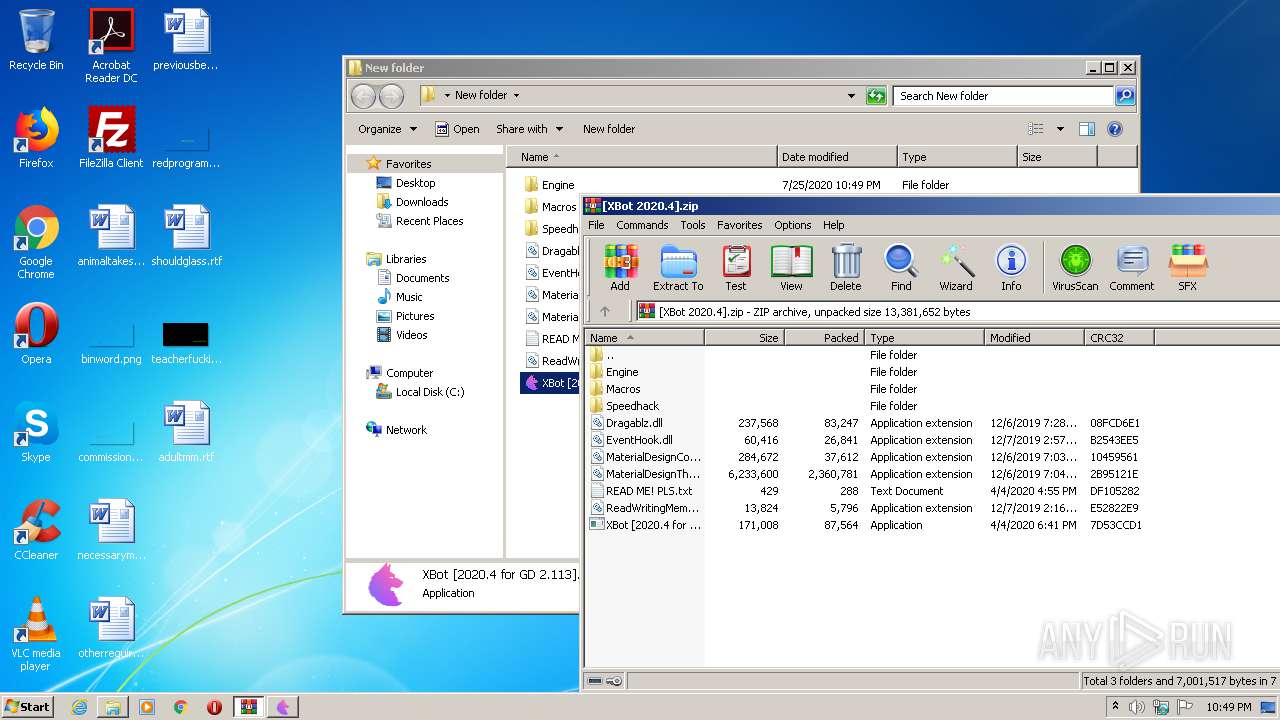Select Documents under Libraries

(422, 278)
